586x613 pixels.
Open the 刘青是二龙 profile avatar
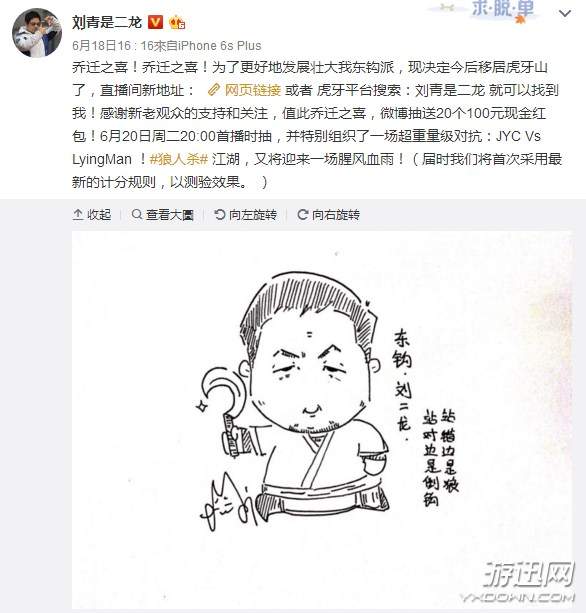[37, 32]
